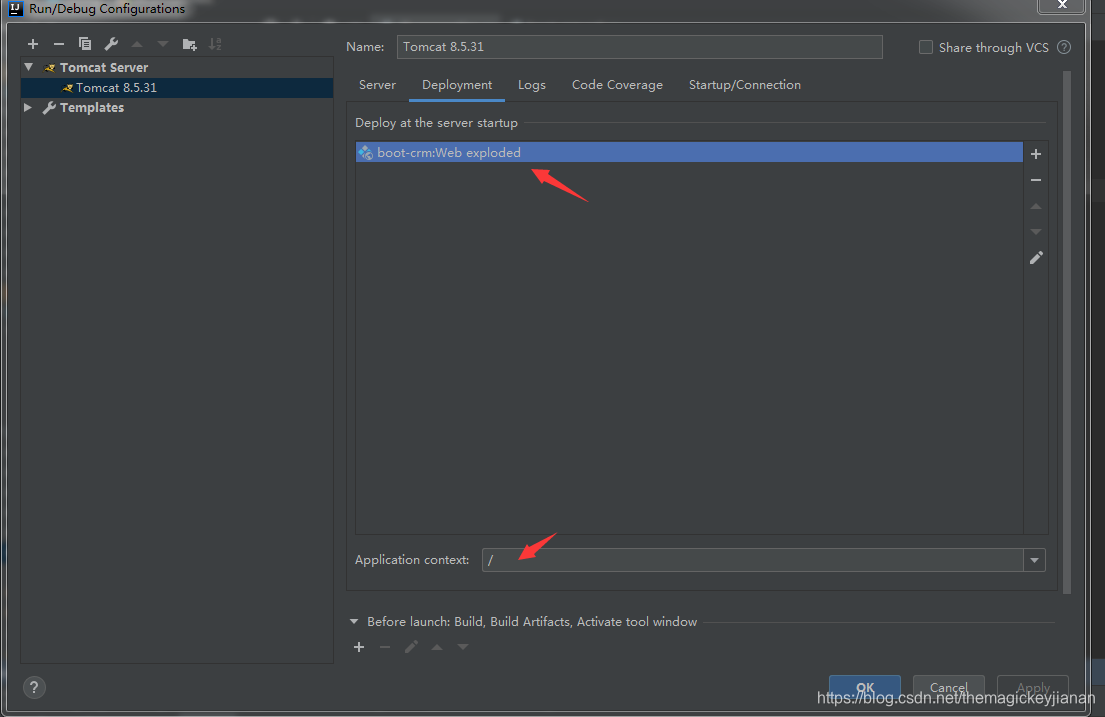Image resolution: width=1105 pixels, height=717 pixels.
Task: Confirm with the OK button
Action: [865, 688]
